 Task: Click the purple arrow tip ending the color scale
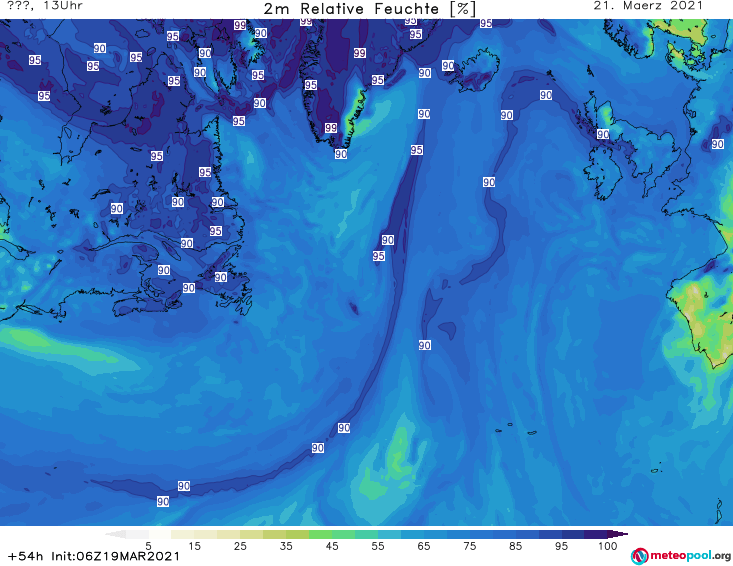pos(618,534)
